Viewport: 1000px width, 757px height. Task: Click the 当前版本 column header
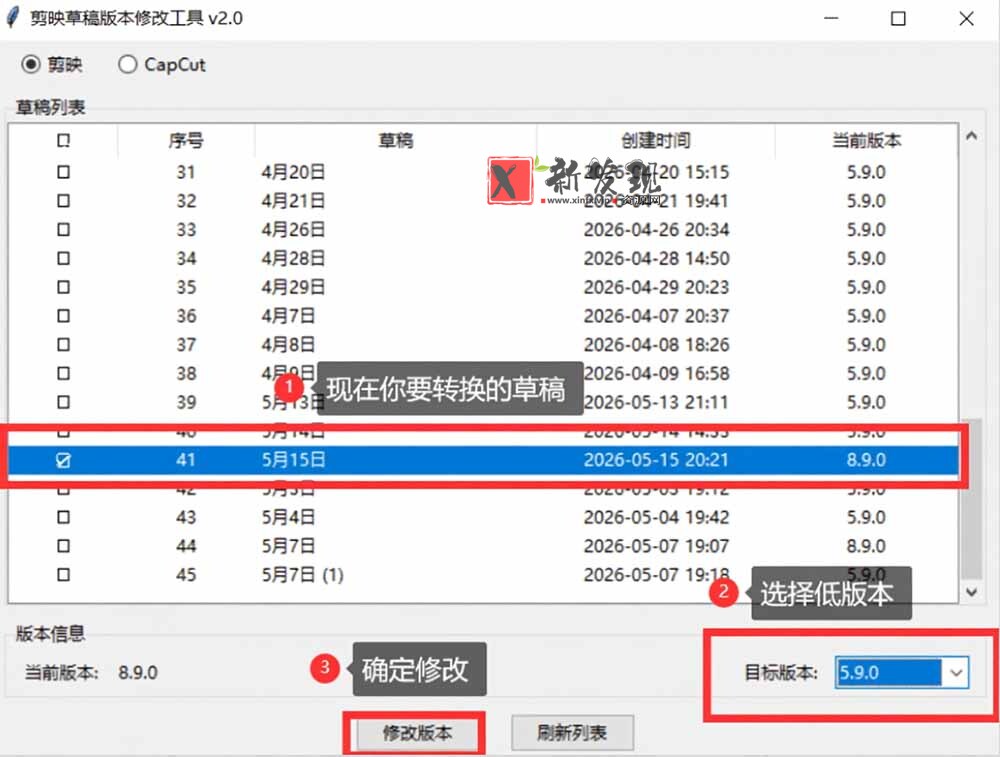pyautogui.click(x=866, y=140)
